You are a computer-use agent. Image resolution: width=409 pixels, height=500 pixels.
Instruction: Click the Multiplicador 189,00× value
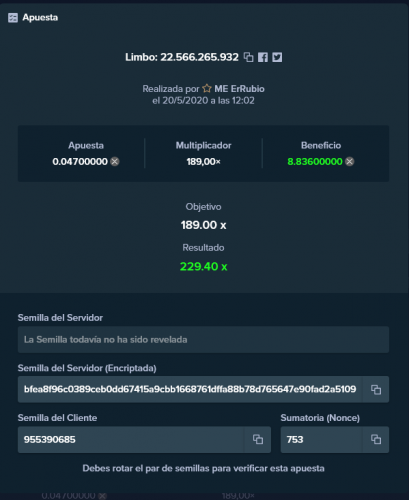(x=203, y=162)
